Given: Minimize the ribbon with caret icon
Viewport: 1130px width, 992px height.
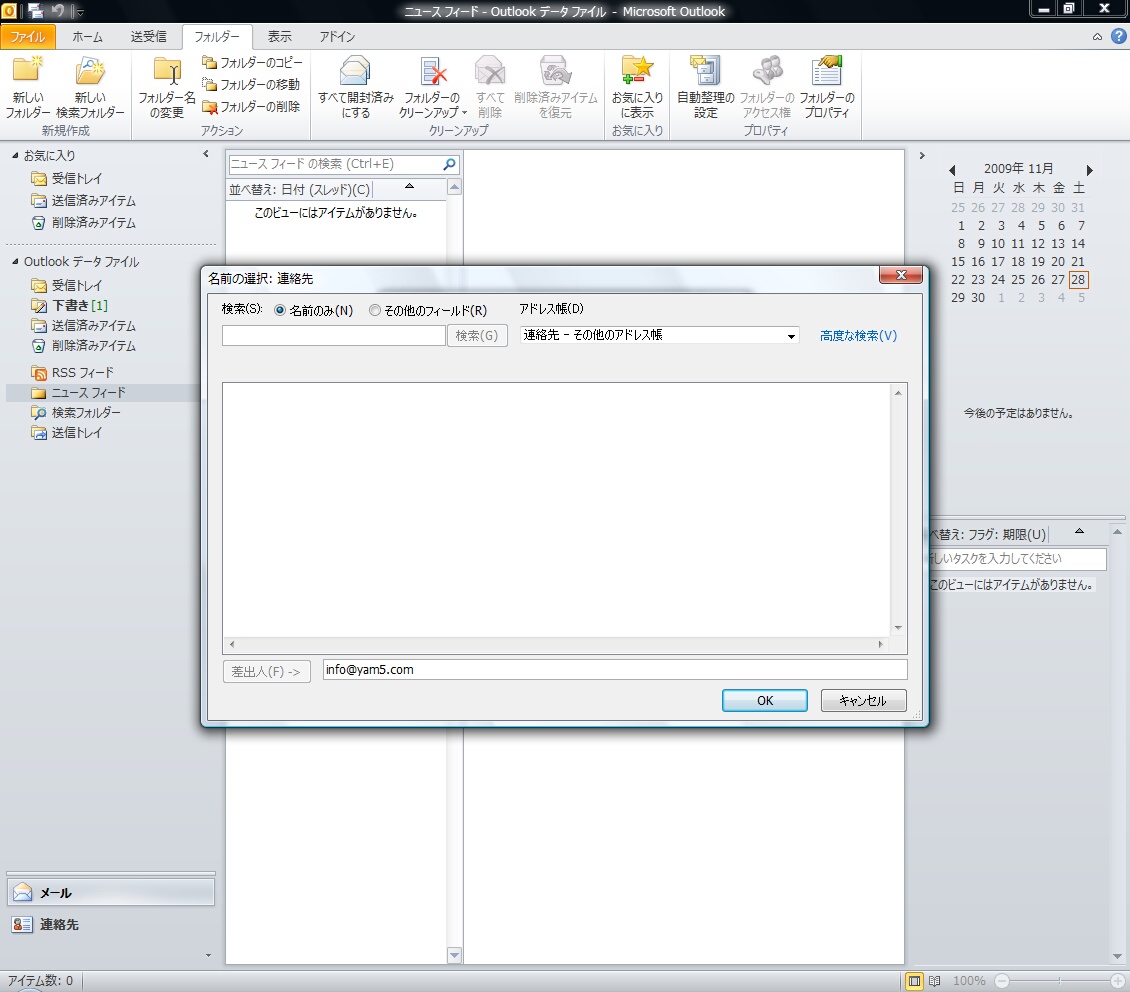Looking at the screenshot, I should [1097, 37].
